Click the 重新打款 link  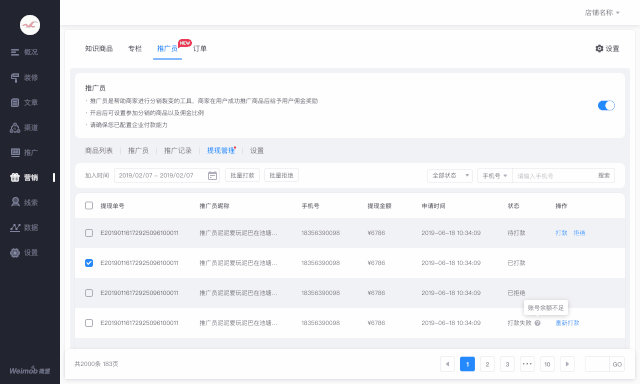click(567, 323)
